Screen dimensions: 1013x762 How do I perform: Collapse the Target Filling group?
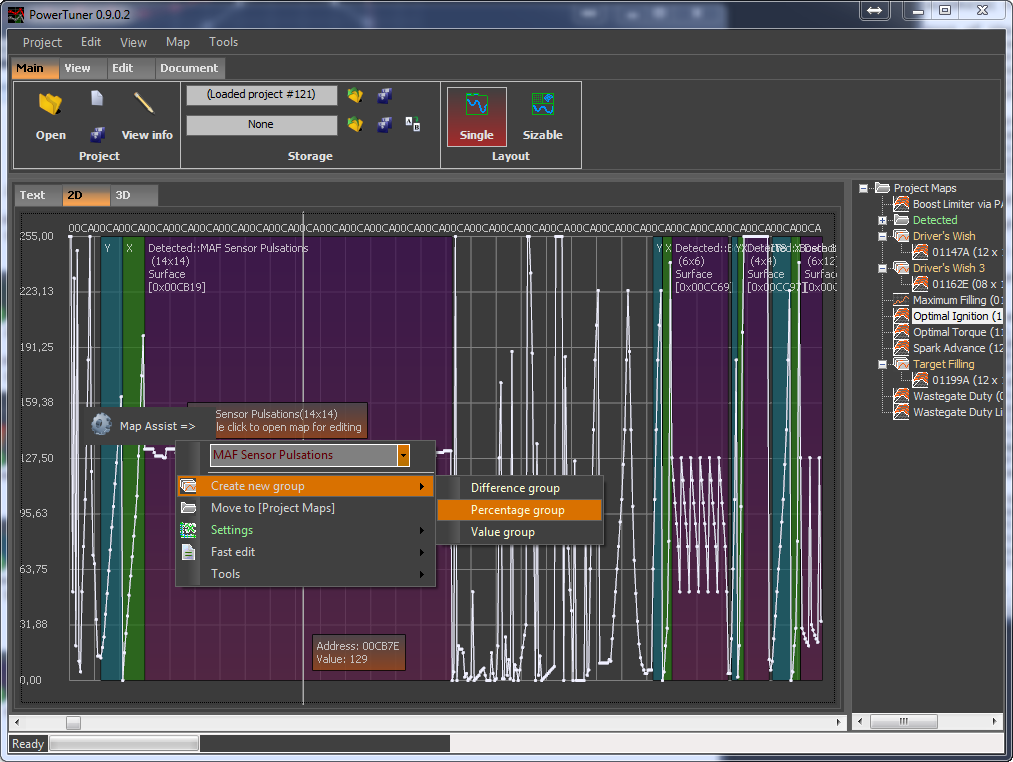click(x=882, y=365)
